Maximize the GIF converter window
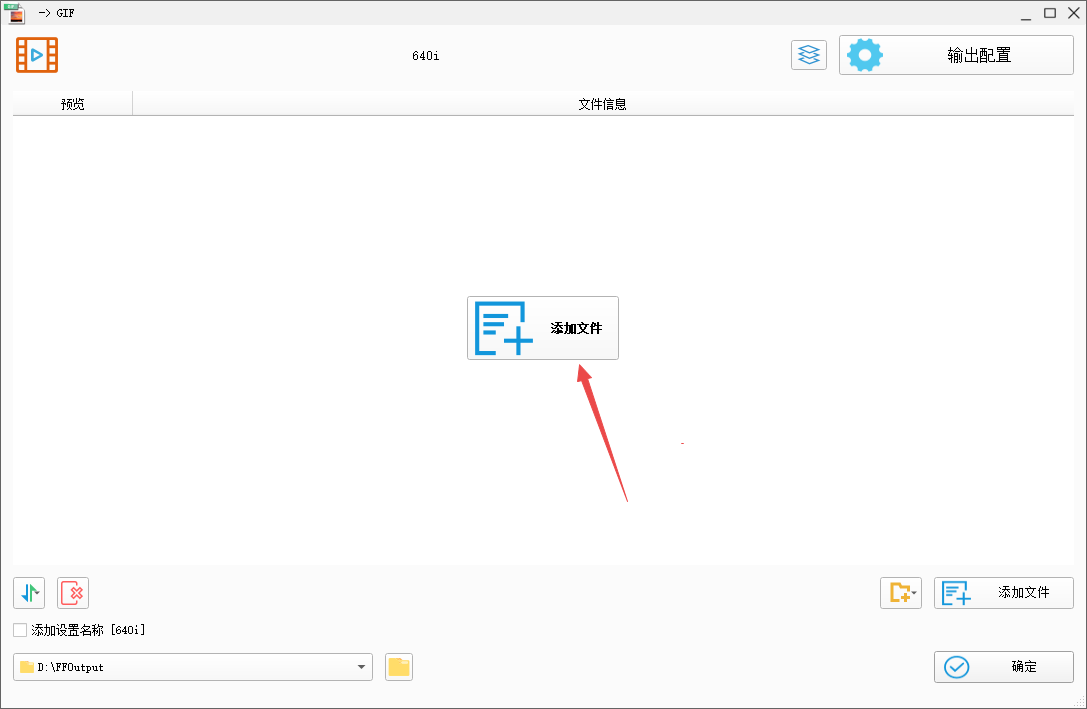The image size is (1087, 709). tap(1049, 13)
